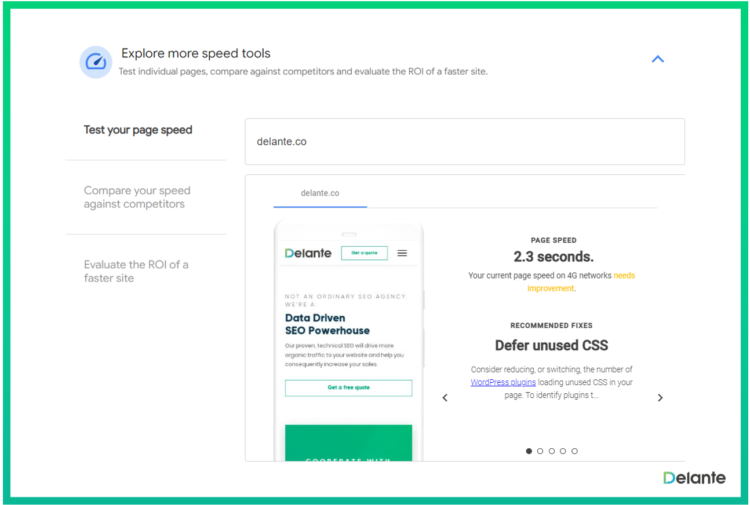This screenshot has width=750, height=505.
Task: Select the delante.co results tab
Action: (320, 193)
